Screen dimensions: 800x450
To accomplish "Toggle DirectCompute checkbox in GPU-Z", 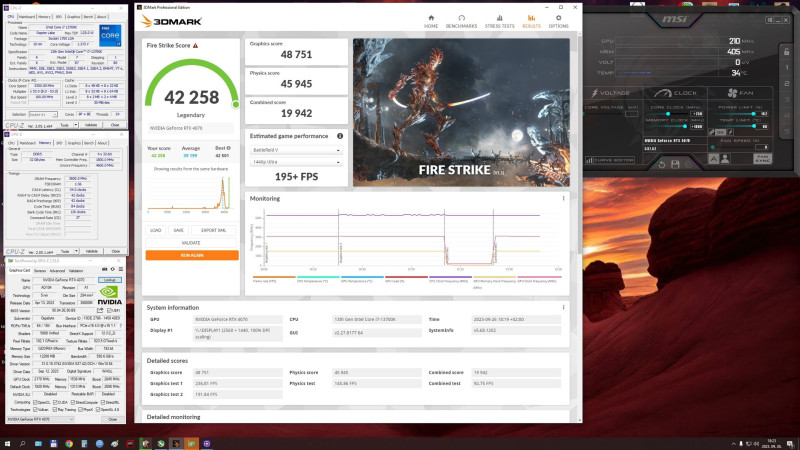I will tap(73, 403).
